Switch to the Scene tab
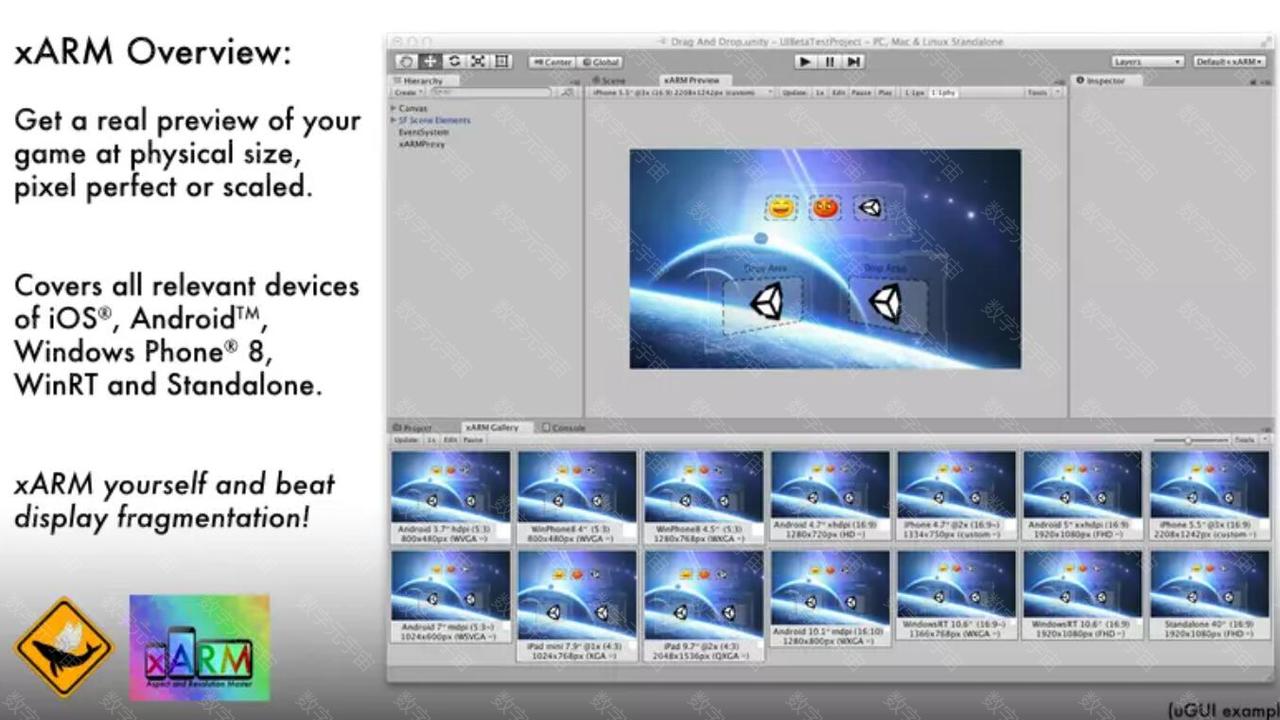The image size is (1280, 720). [610, 81]
